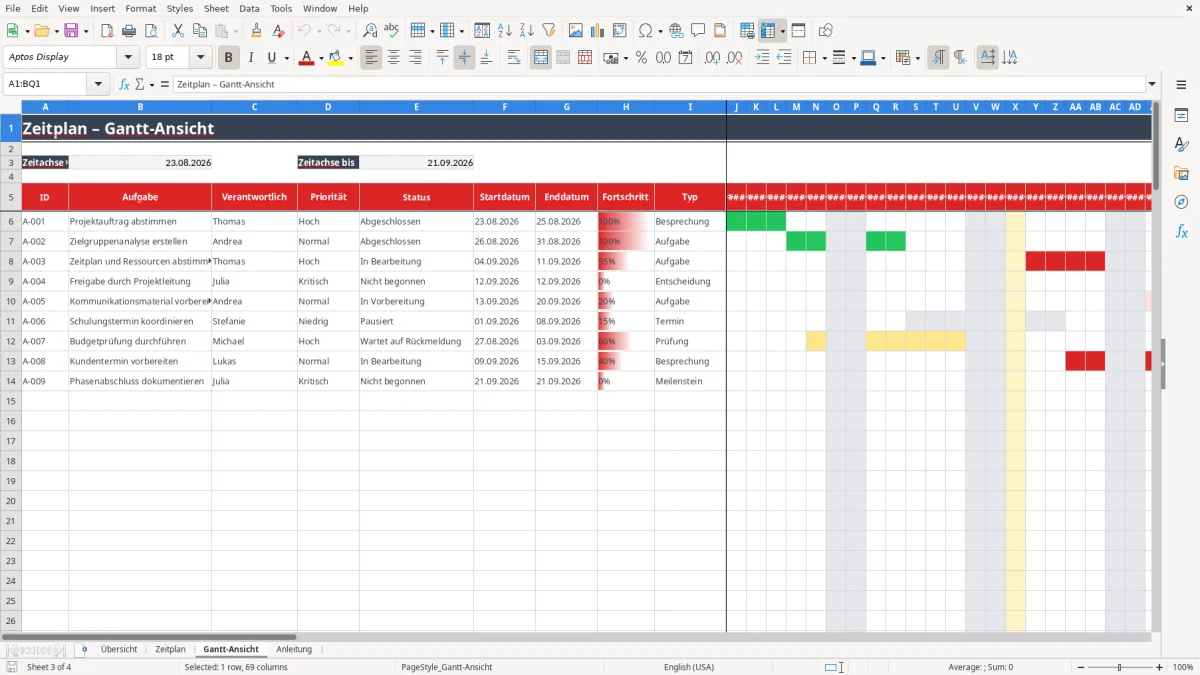Click the Zoom In plus button
Image resolution: width=1200 pixels, height=675 pixels.
[x=1161, y=667]
